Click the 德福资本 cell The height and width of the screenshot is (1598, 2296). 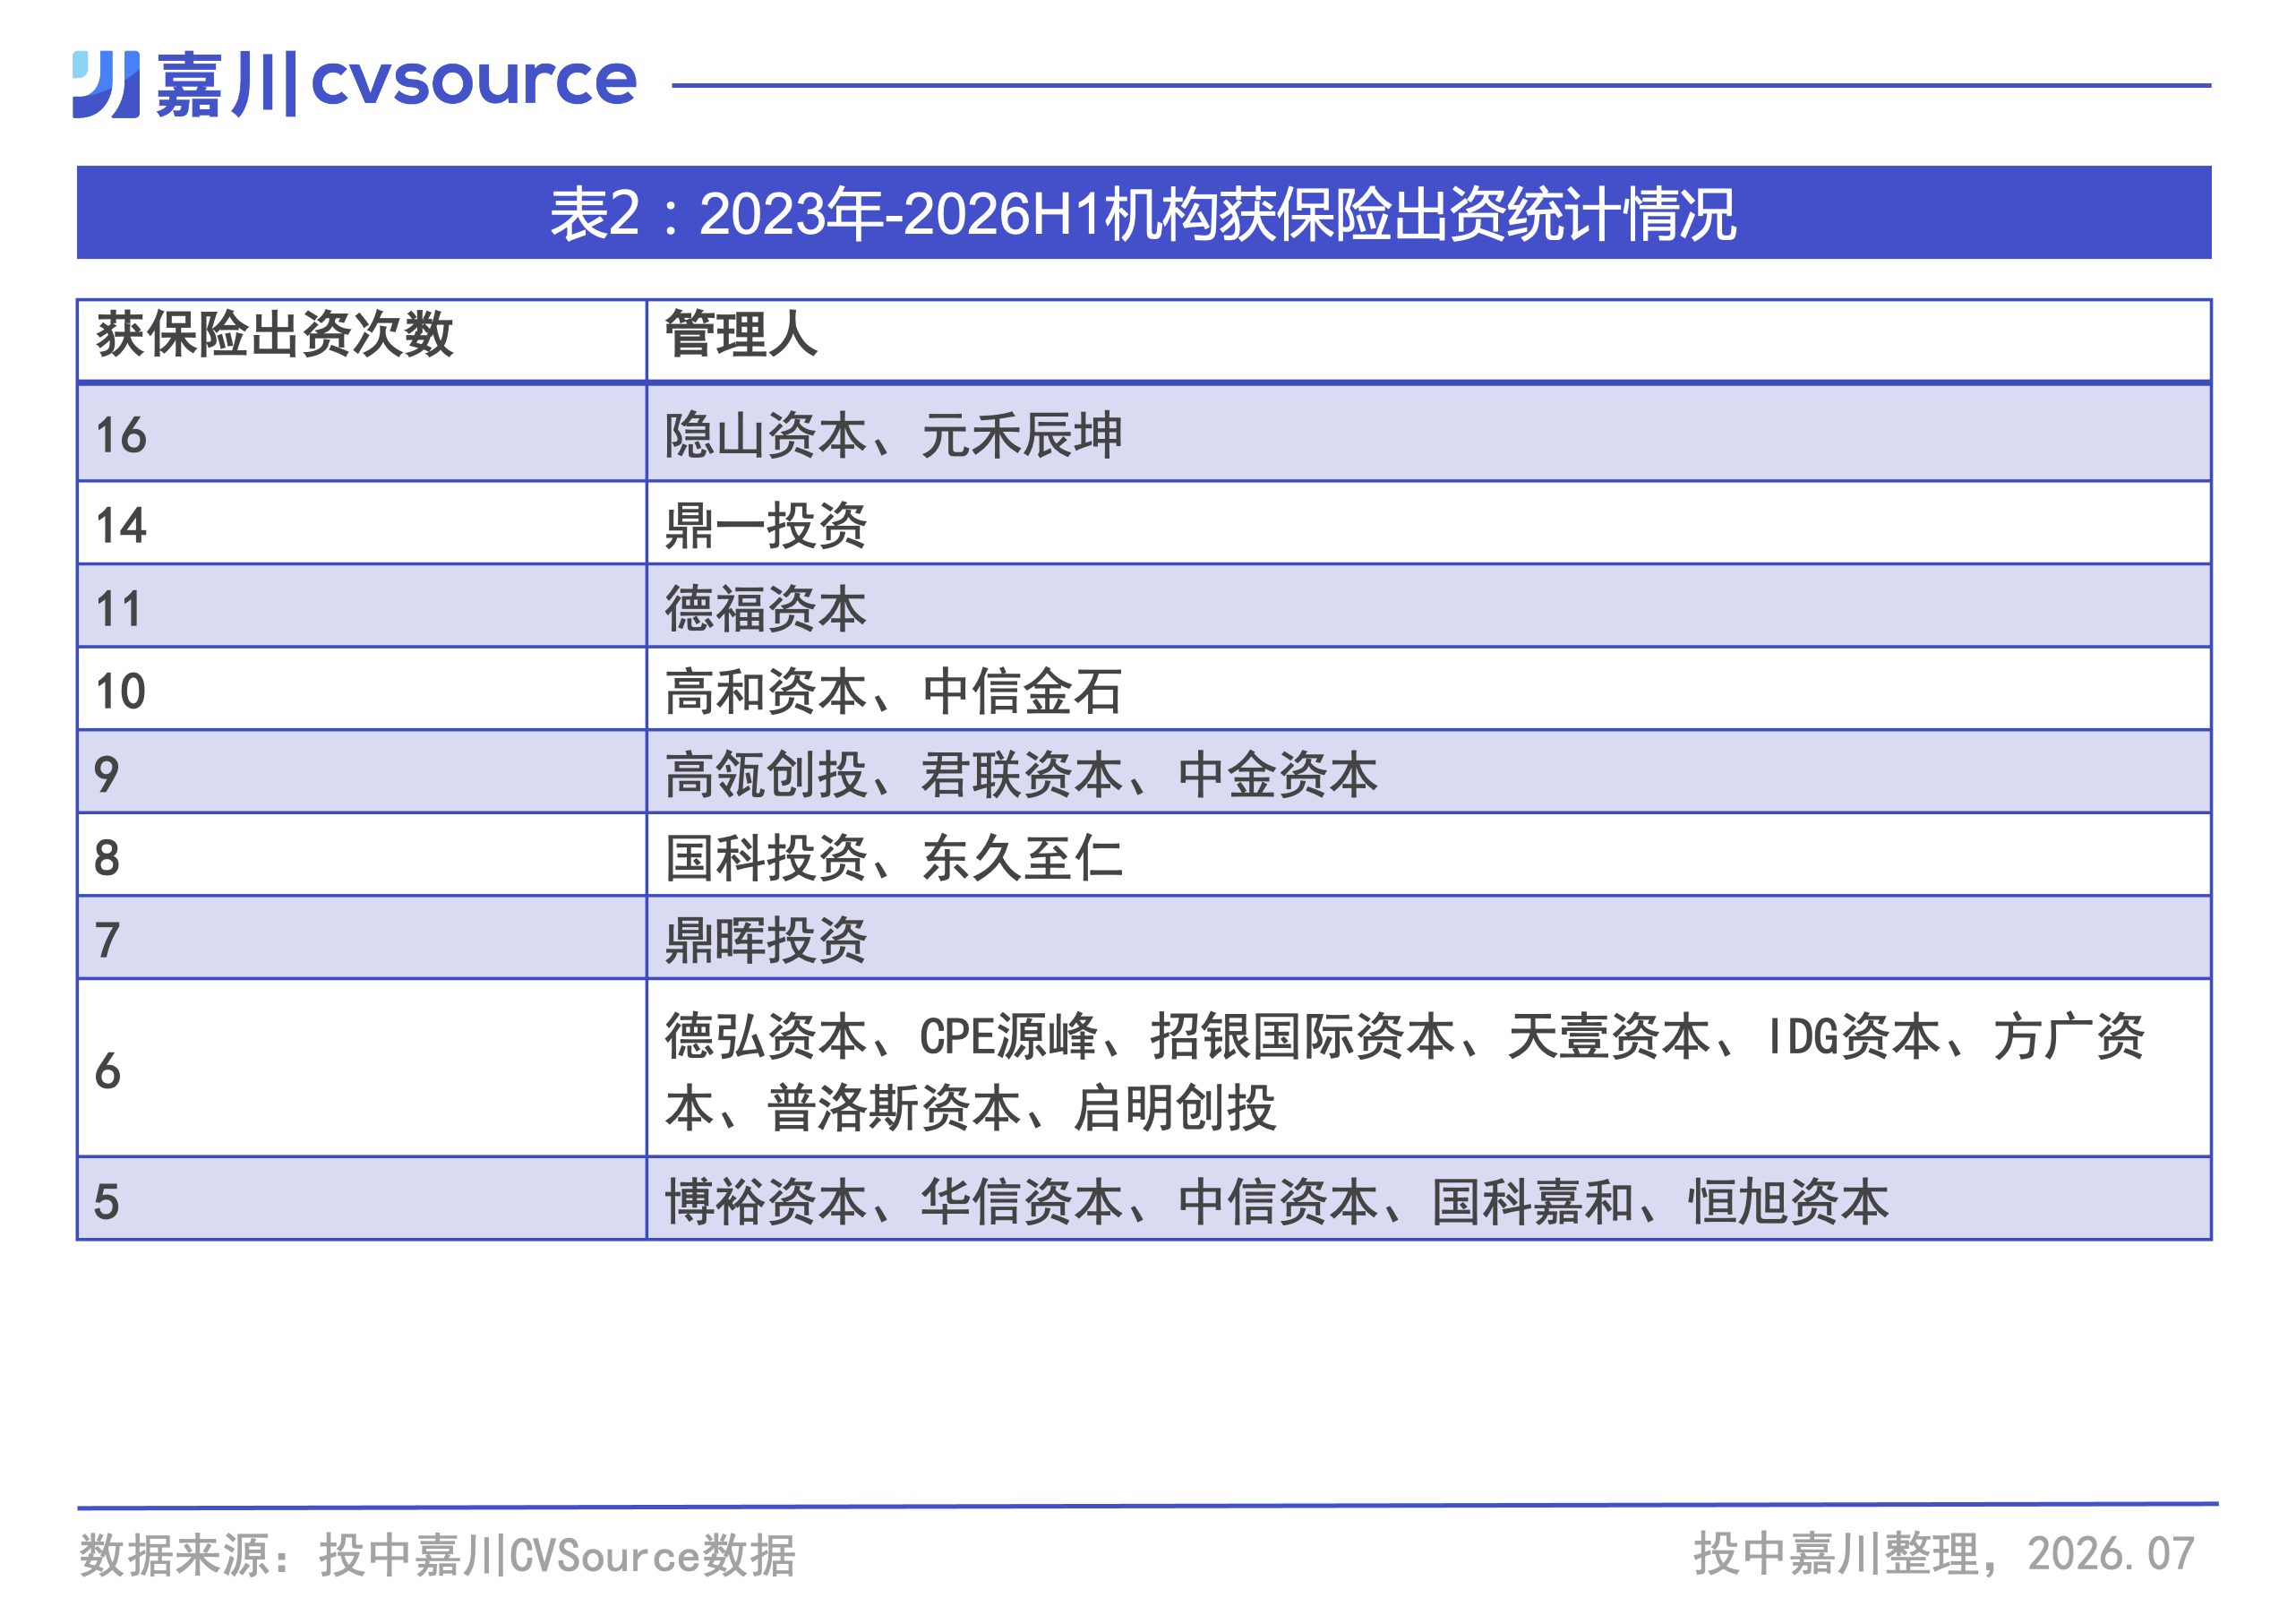click(x=1428, y=606)
